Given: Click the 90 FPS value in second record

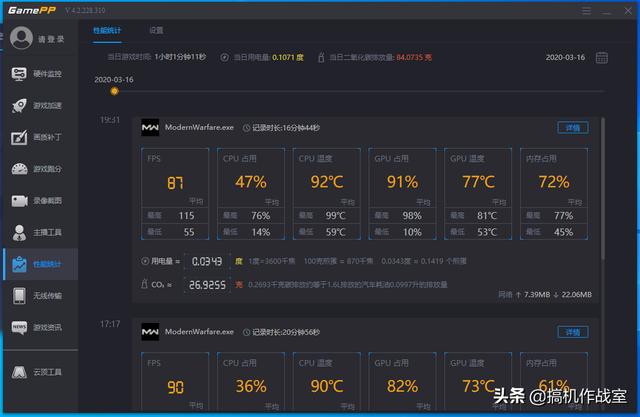Looking at the screenshot, I should [175, 387].
